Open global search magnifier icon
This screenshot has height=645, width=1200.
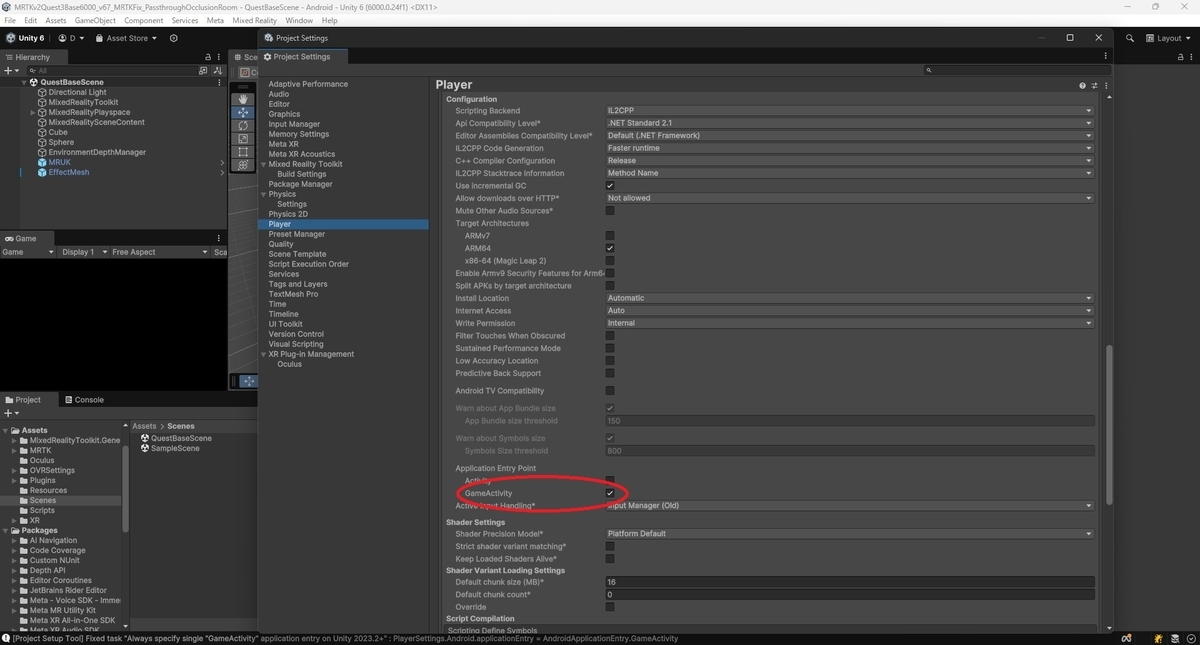point(1130,38)
